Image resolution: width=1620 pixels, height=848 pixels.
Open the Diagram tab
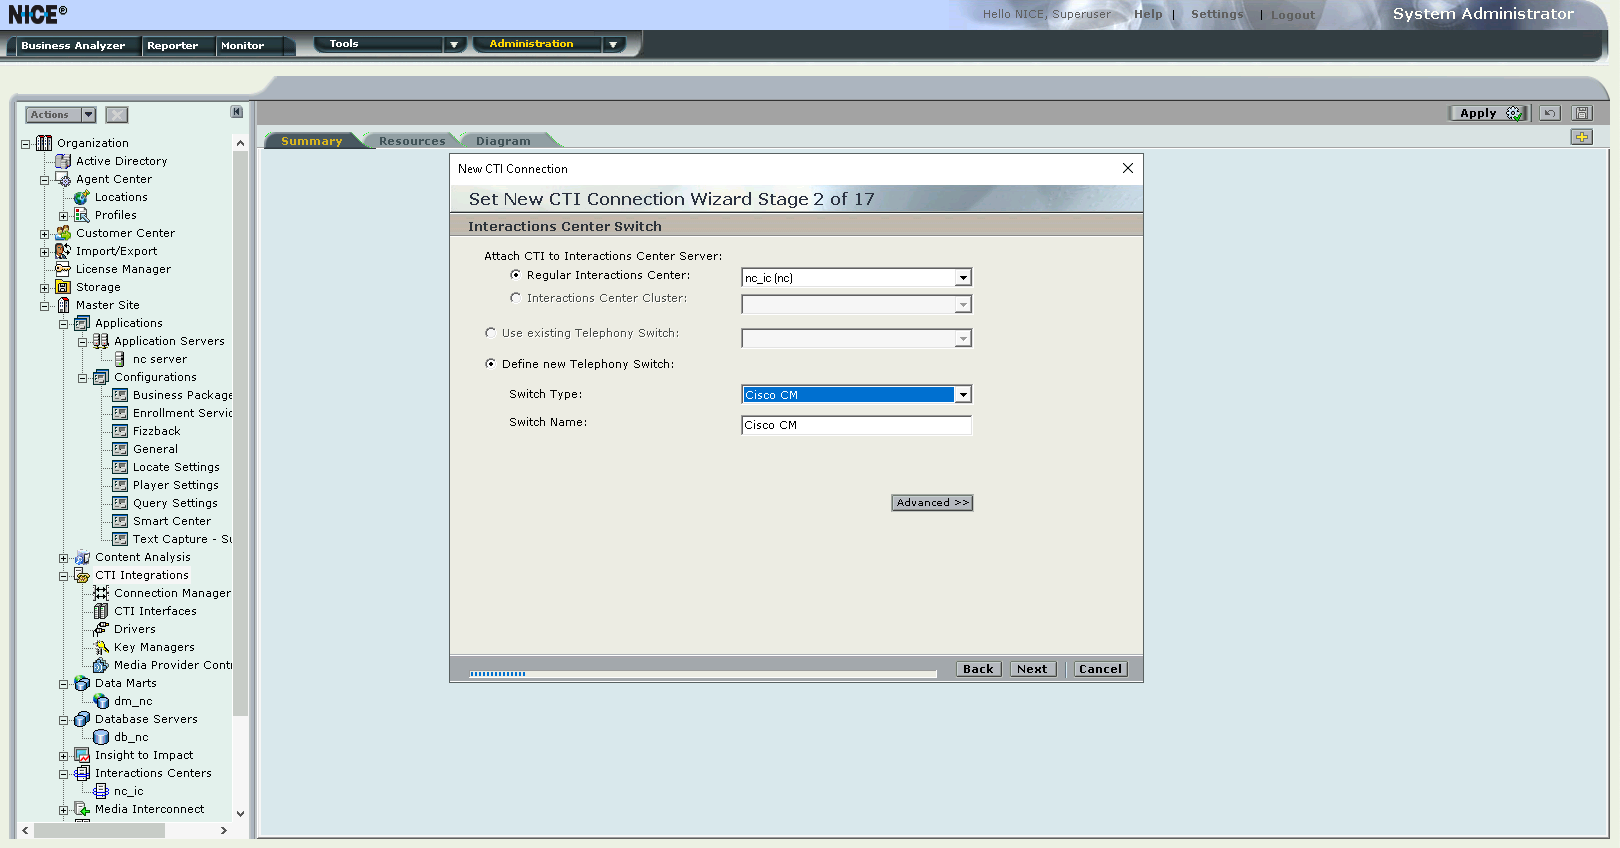pyautogui.click(x=503, y=141)
